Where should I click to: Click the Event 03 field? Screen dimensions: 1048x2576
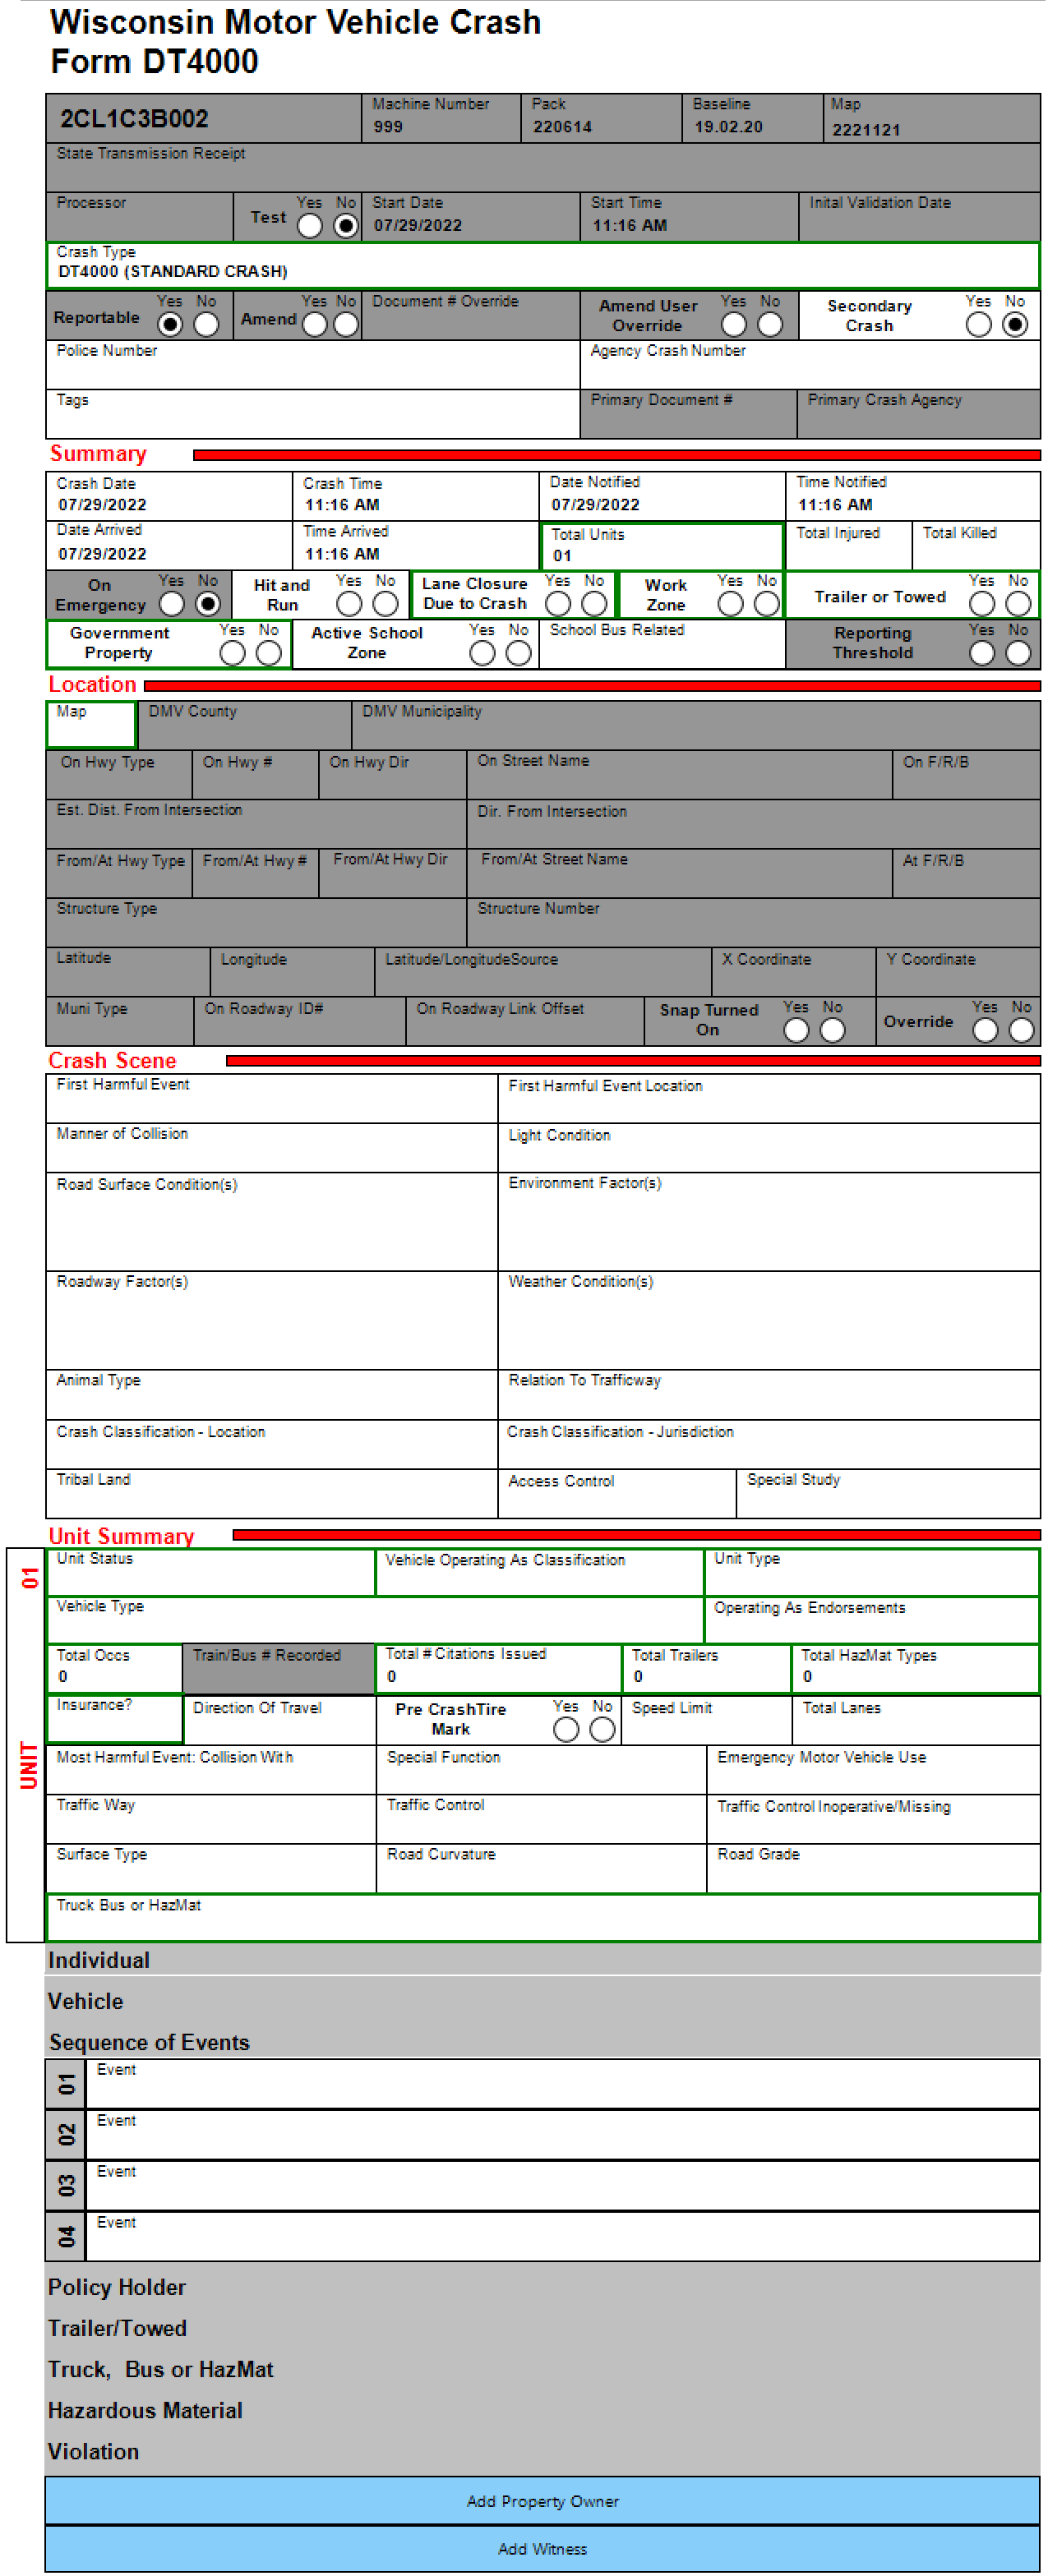click(562, 2186)
